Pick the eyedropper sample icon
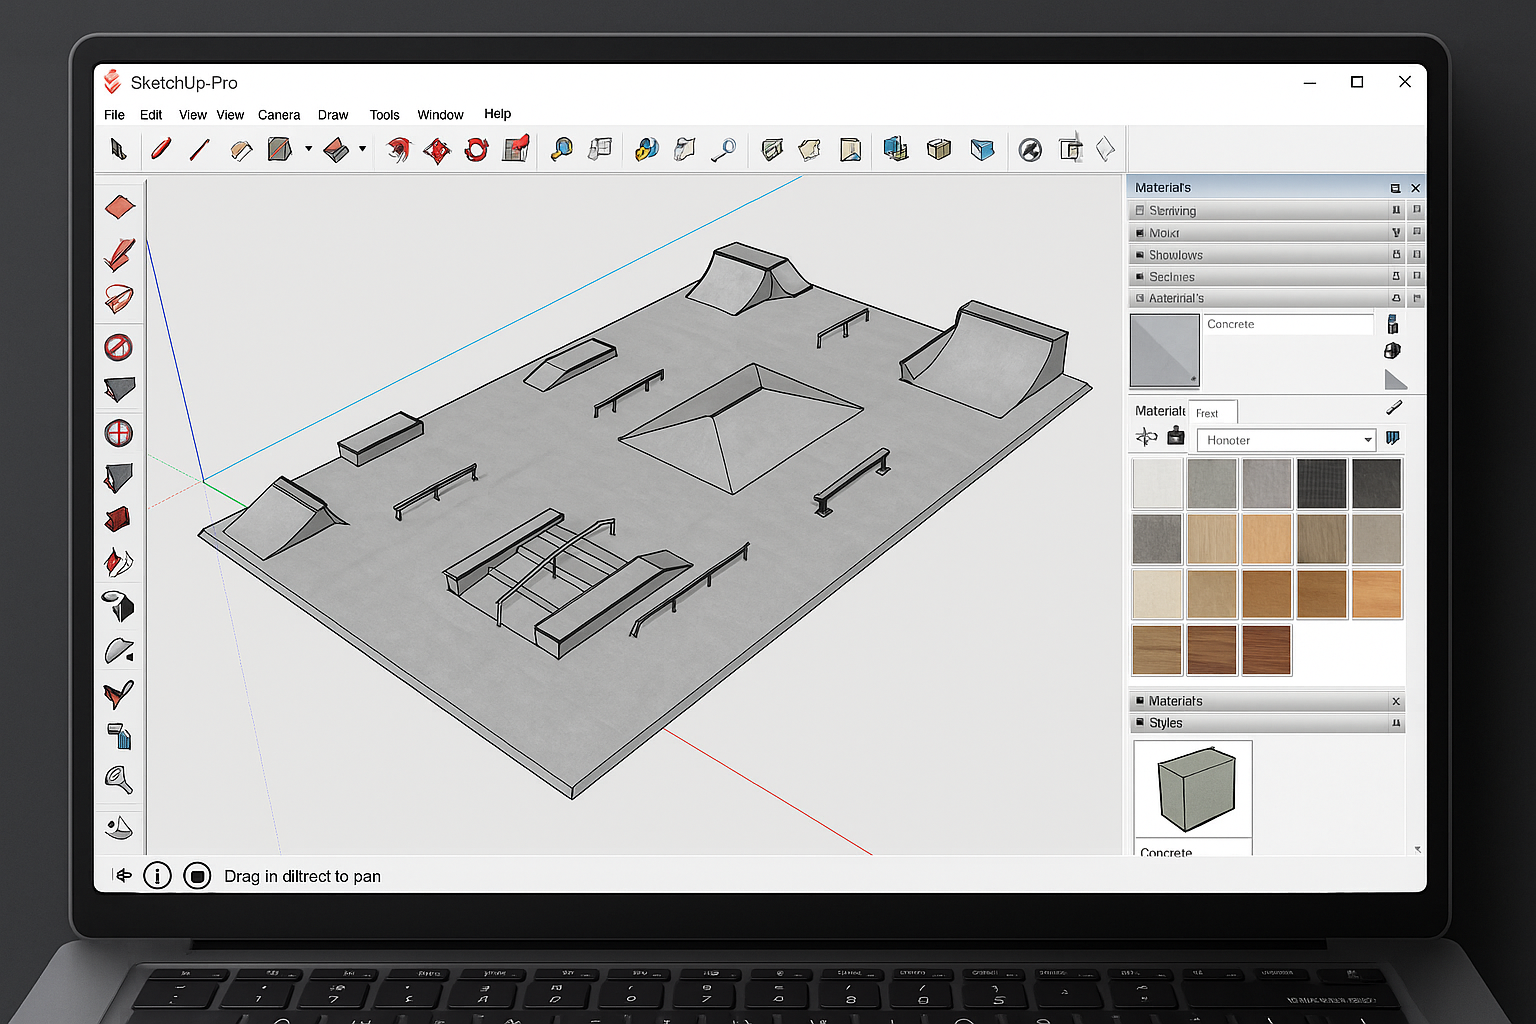Screen dimensions: 1536x1024 click(1394, 407)
